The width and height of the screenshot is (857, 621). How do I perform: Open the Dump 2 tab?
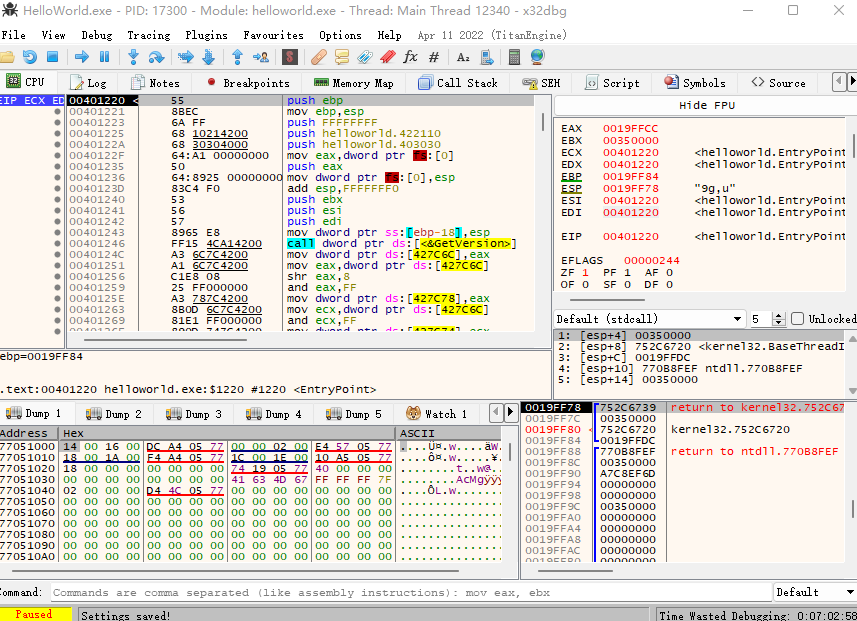click(114, 414)
